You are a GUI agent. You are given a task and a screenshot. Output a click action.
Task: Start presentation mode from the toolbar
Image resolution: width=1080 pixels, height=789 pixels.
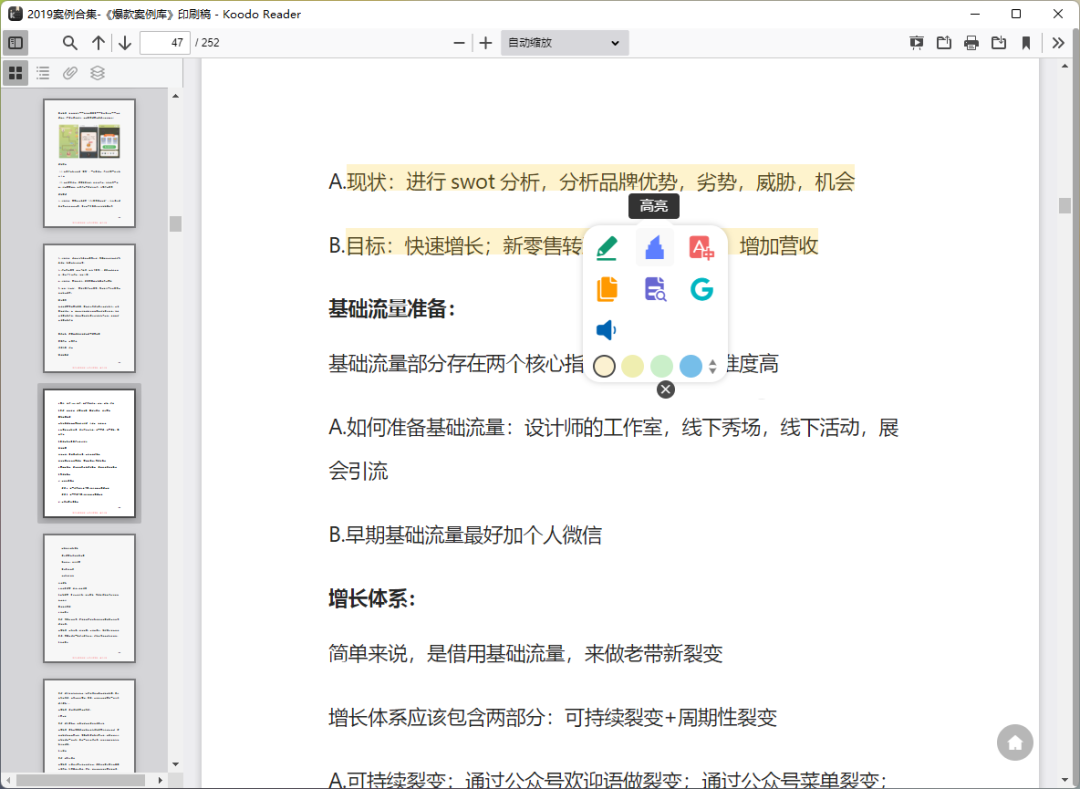point(916,43)
